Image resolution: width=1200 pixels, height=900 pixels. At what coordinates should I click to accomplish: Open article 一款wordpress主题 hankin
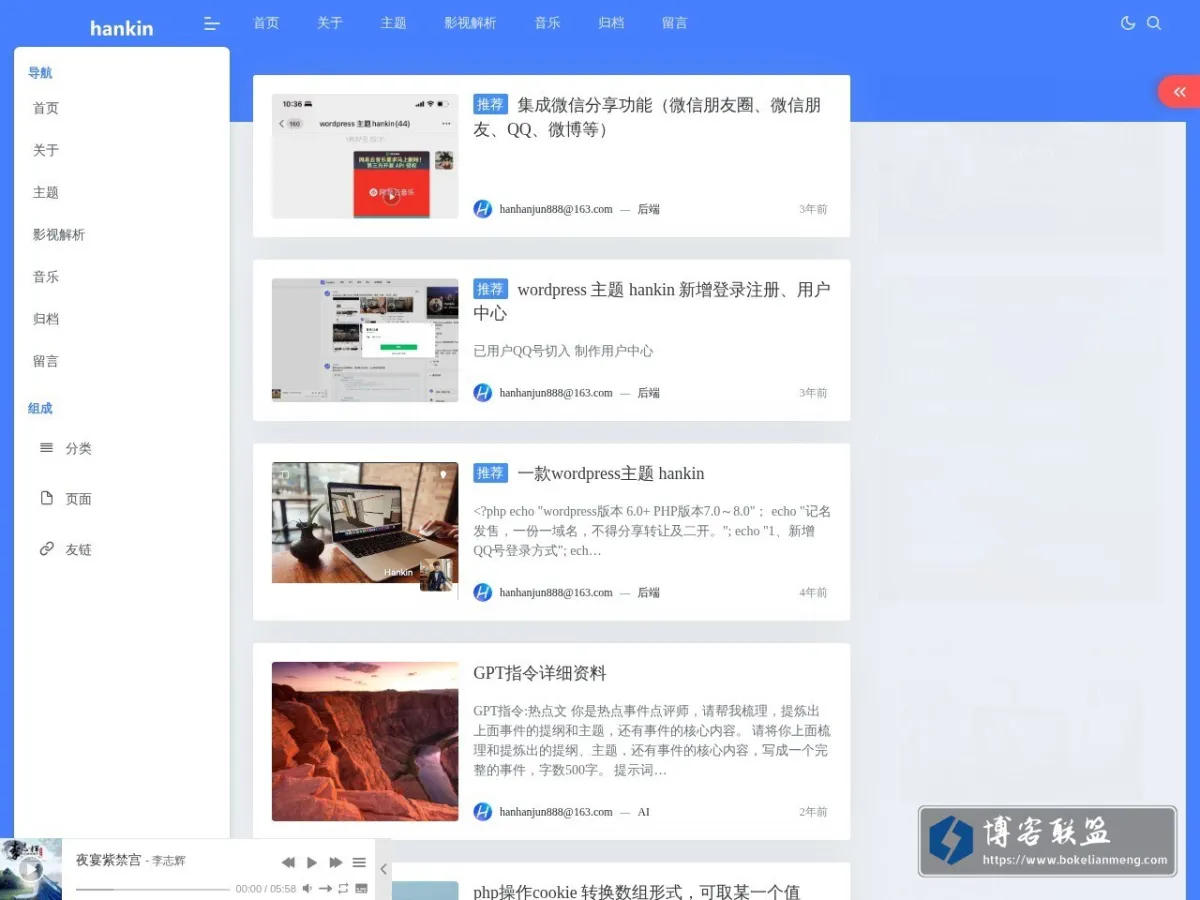[x=611, y=473]
